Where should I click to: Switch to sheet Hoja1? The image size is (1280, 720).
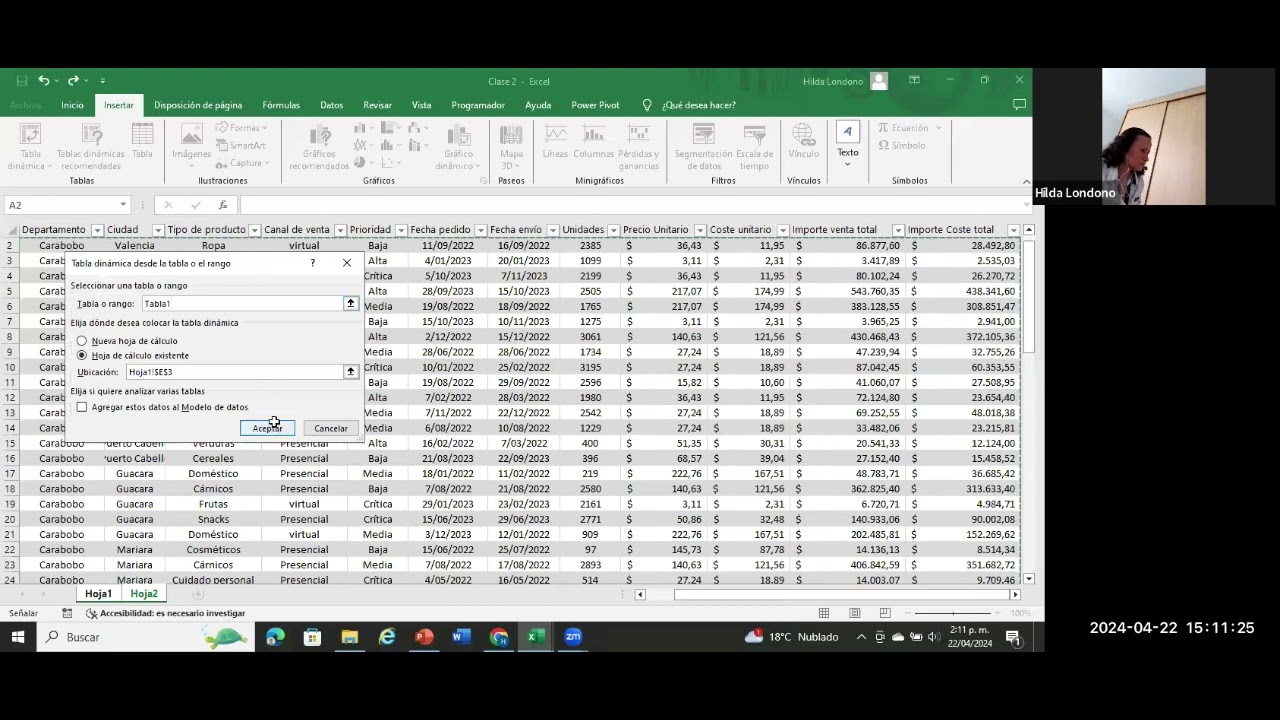click(x=98, y=594)
